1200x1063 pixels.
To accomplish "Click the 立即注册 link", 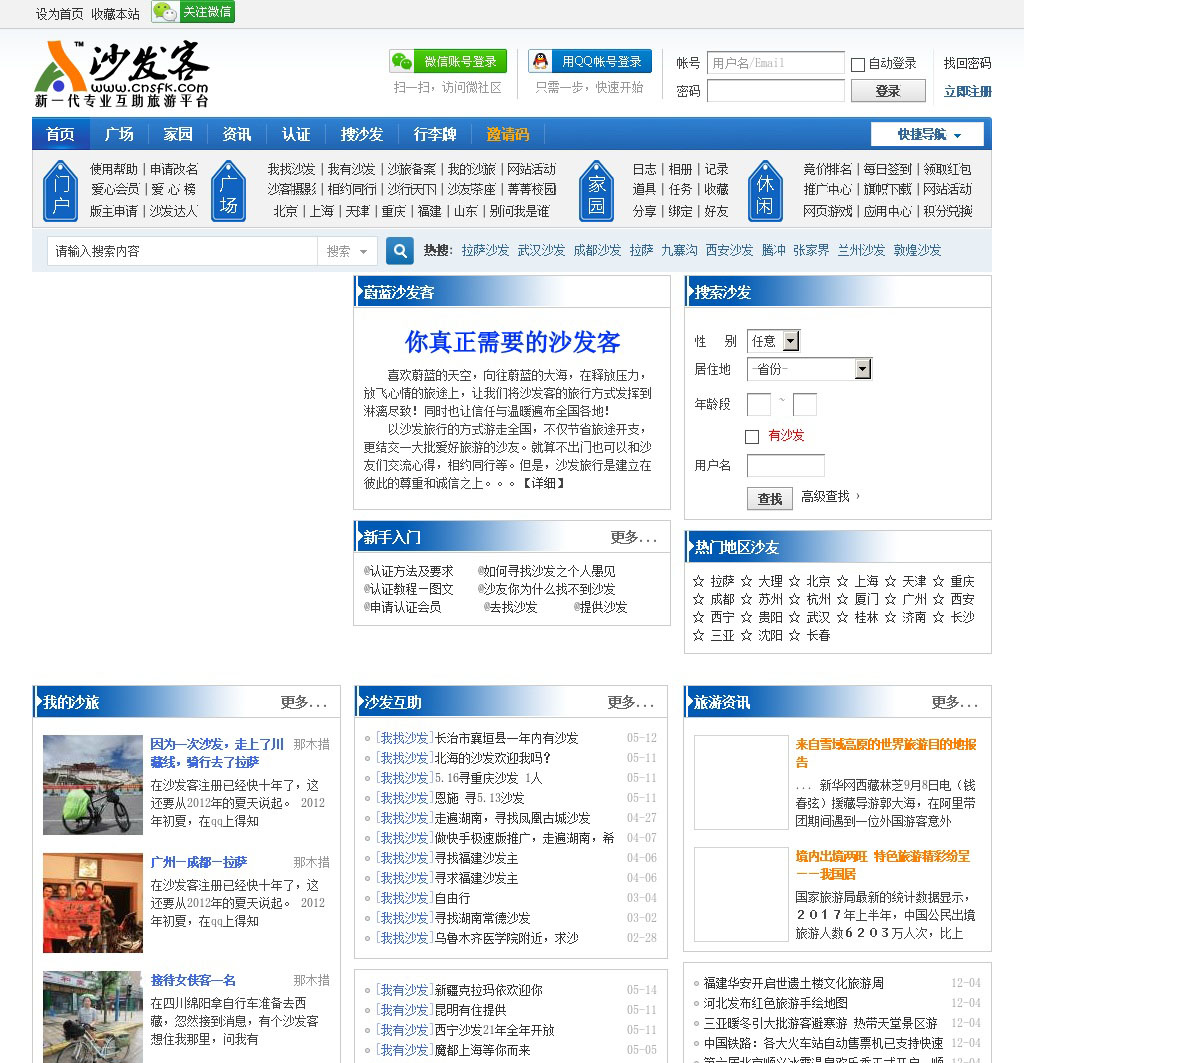I will (x=968, y=91).
